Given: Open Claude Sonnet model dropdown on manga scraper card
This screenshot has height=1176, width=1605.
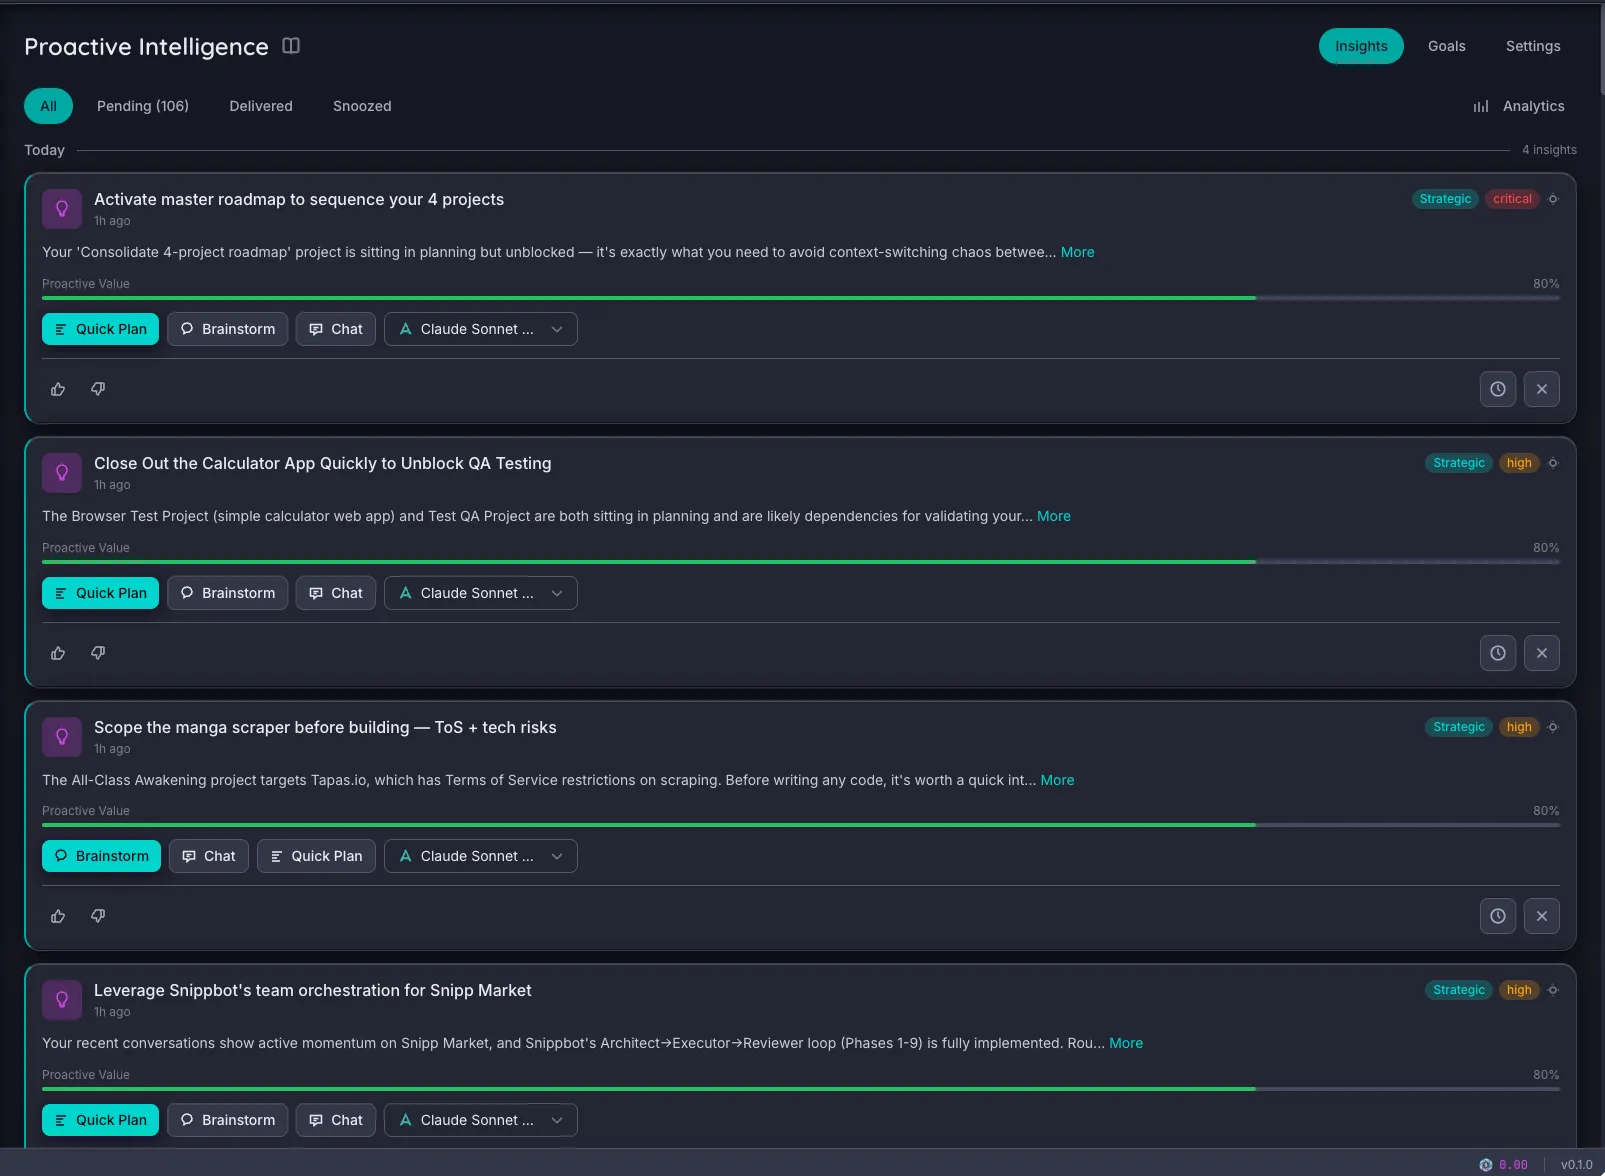Looking at the screenshot, I should coord(481,856).
